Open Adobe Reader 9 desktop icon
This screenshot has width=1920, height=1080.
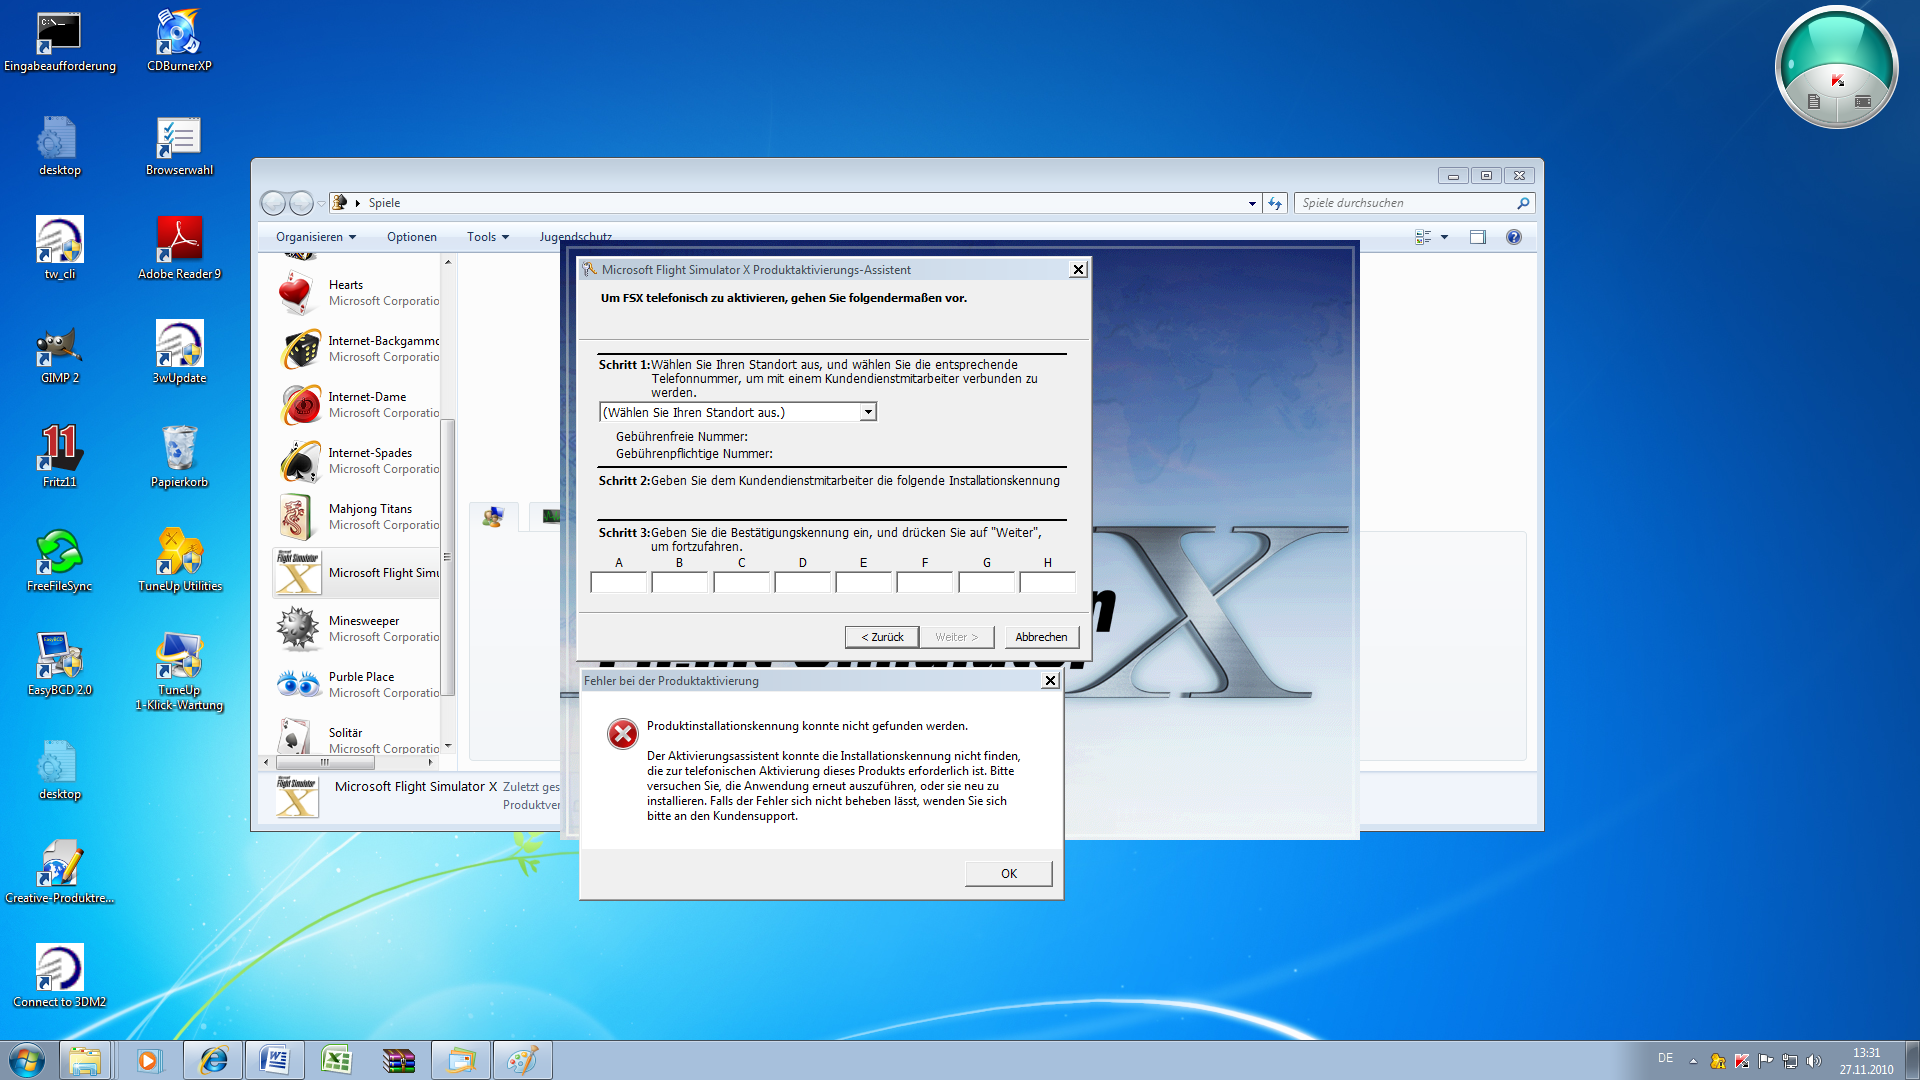pos(179,250)
